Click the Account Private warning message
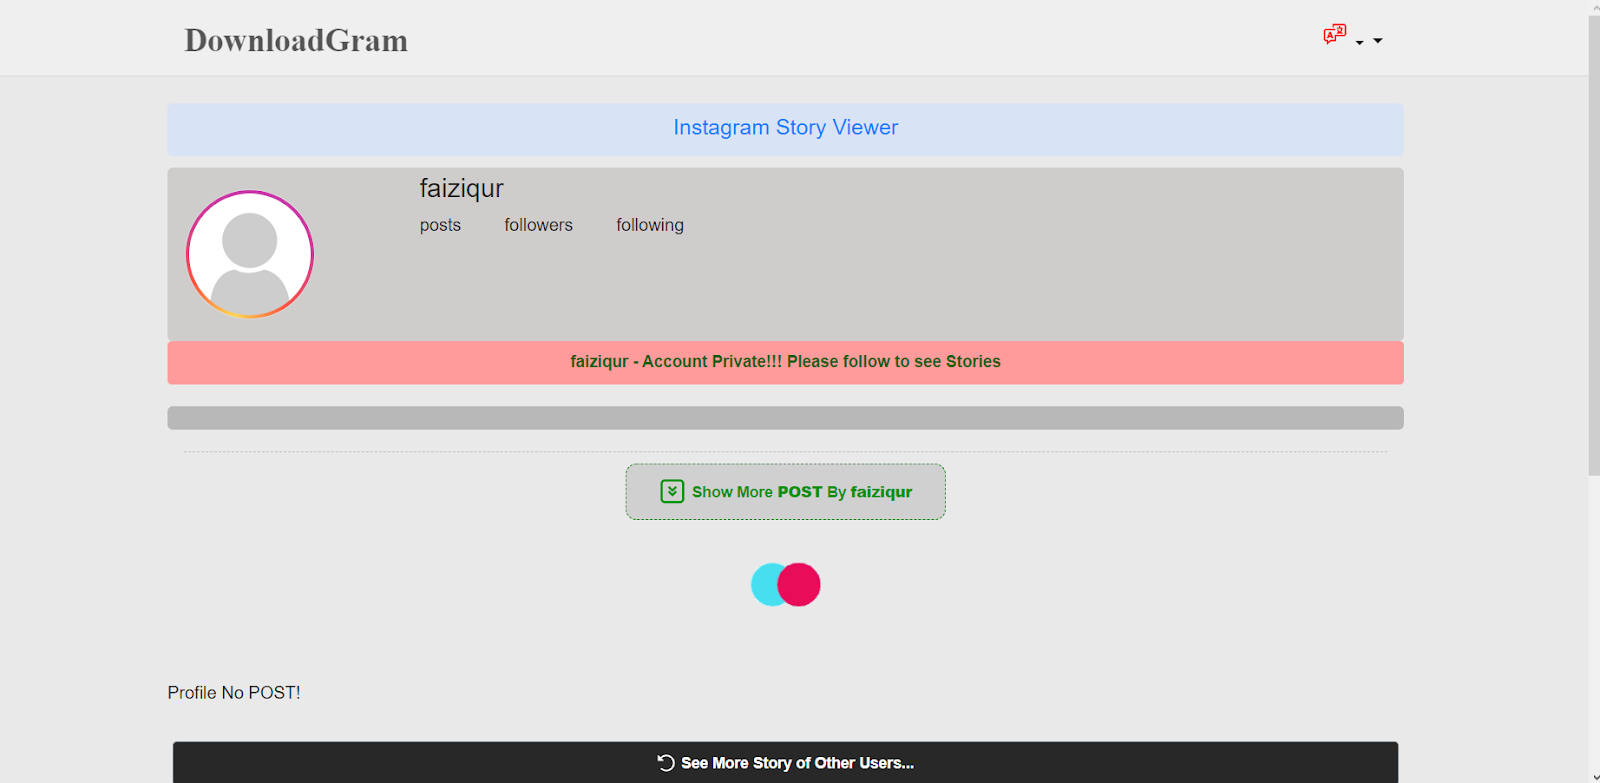1600x783 pixels. pyautogui.click(x=785, y=362)
